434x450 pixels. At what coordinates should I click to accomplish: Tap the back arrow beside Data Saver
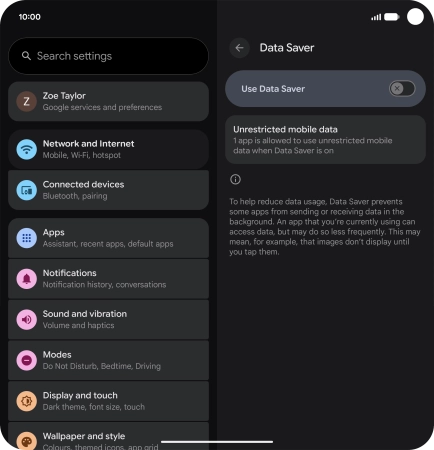point(239,48)
